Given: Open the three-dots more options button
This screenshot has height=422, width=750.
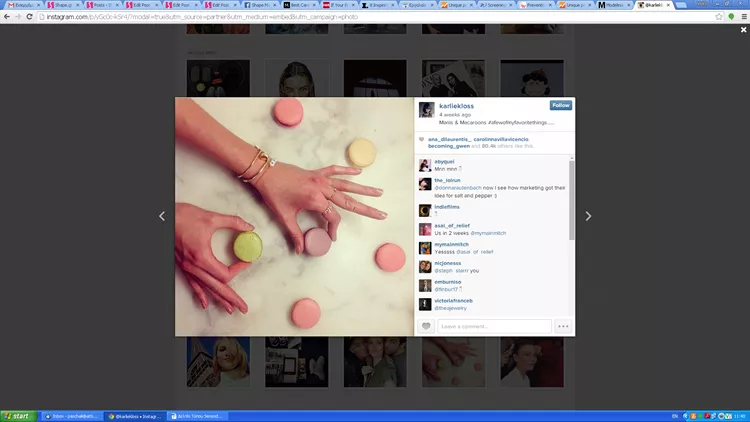Looking at the screenshot, I should pos(563,326).
